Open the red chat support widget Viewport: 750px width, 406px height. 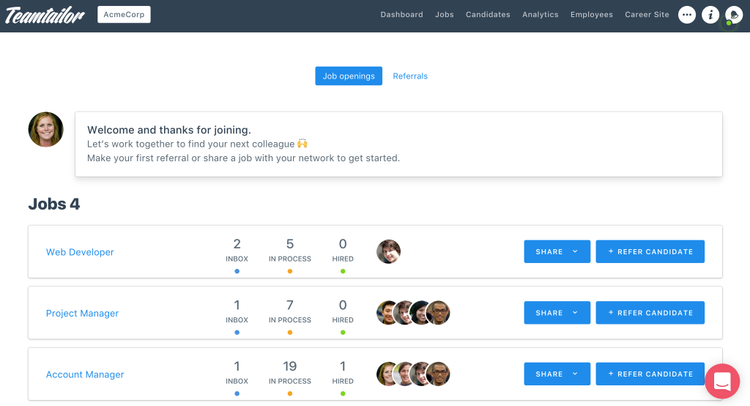tap(721, 382)
